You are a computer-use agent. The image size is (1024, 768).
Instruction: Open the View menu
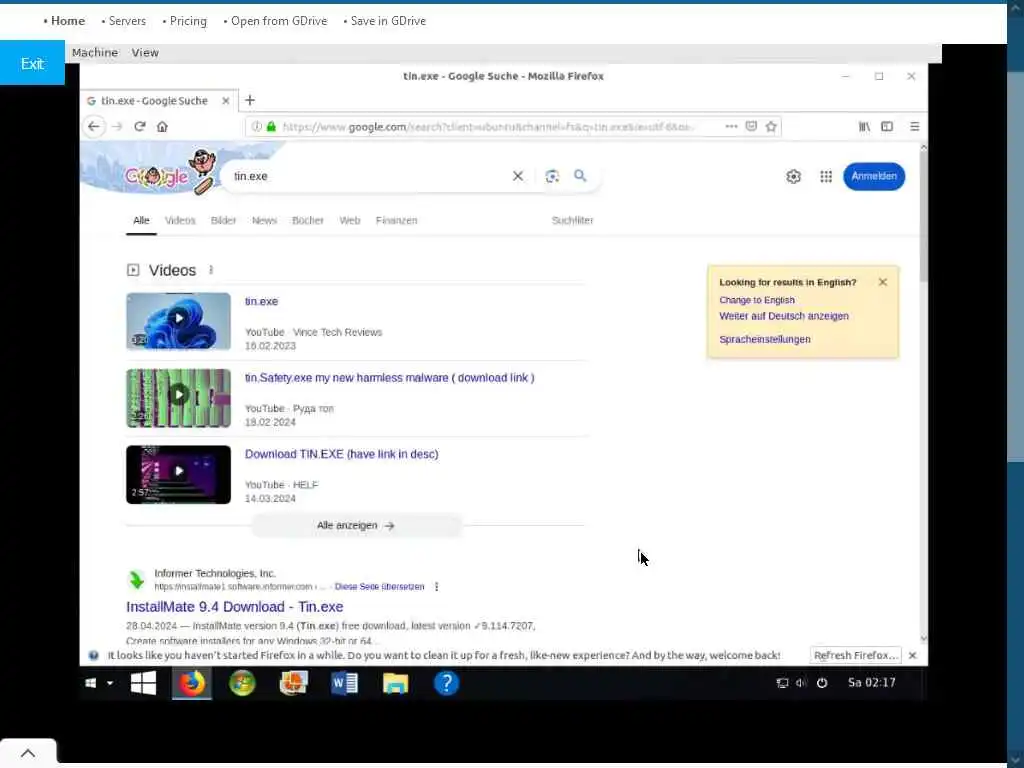145,53
